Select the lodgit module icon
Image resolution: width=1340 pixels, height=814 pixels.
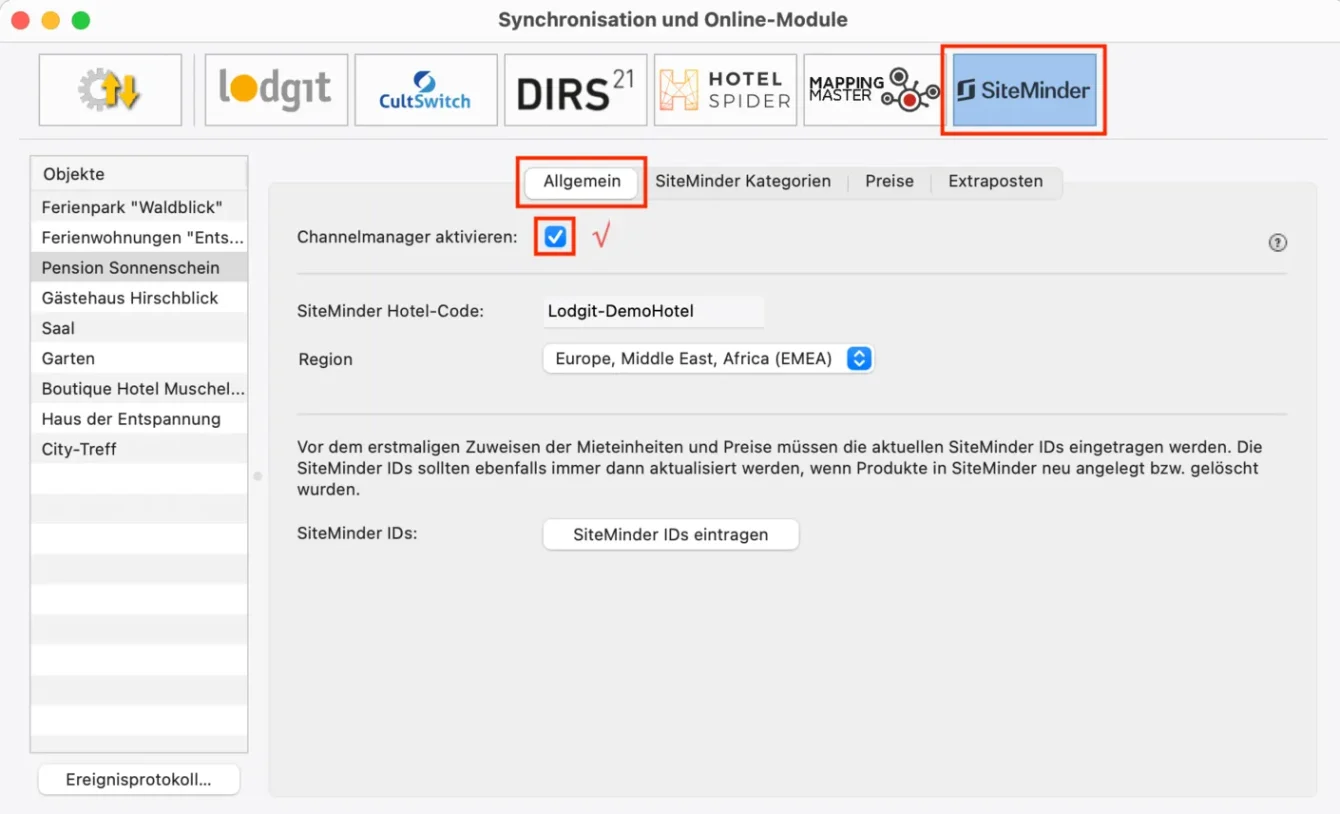(276, 90)
